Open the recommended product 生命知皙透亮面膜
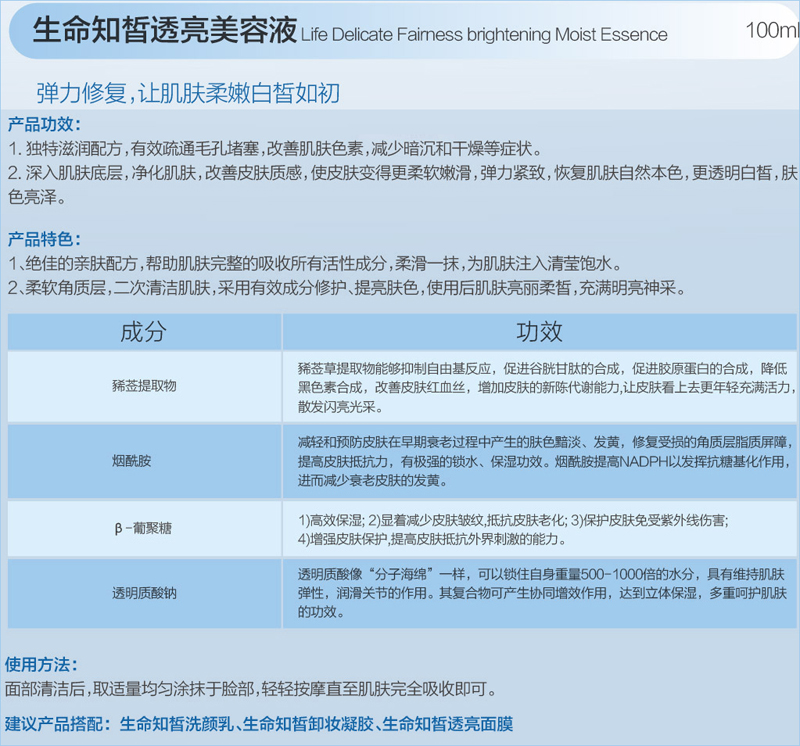The height and width of the screenshot is (746, 800). click(448, 723)
